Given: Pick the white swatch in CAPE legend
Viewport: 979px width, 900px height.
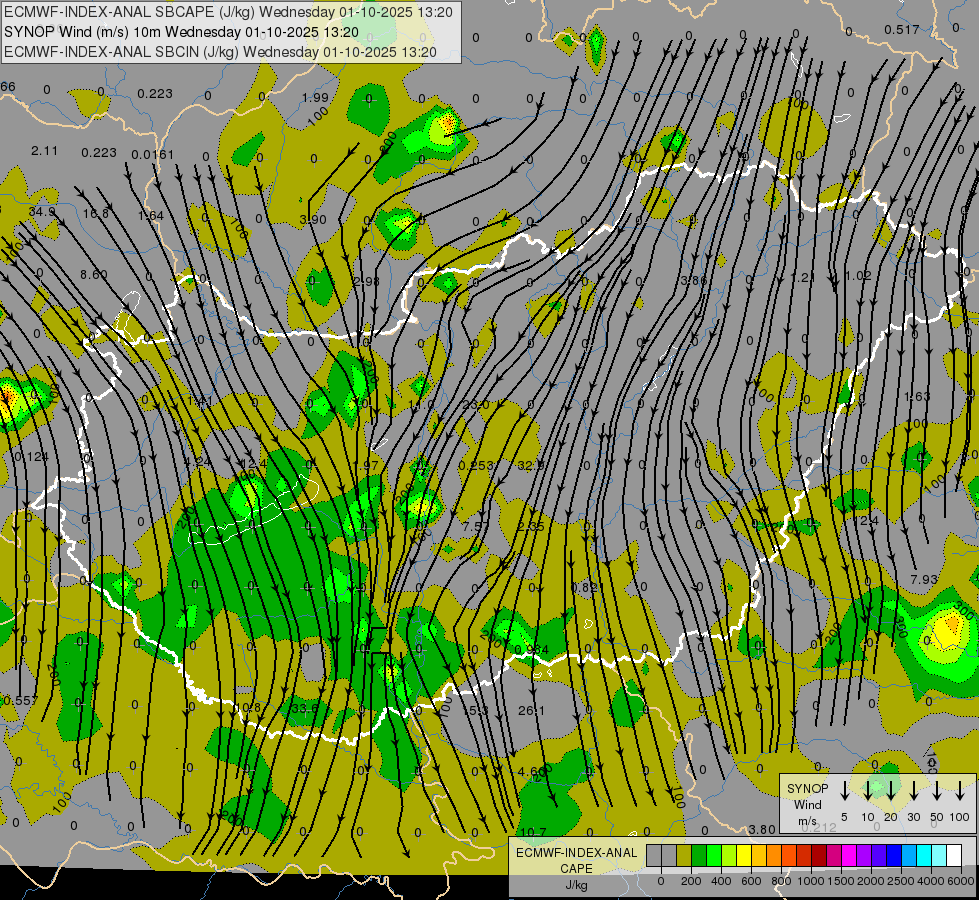Looking at the screenshot, I should click(x=954, y=855).
